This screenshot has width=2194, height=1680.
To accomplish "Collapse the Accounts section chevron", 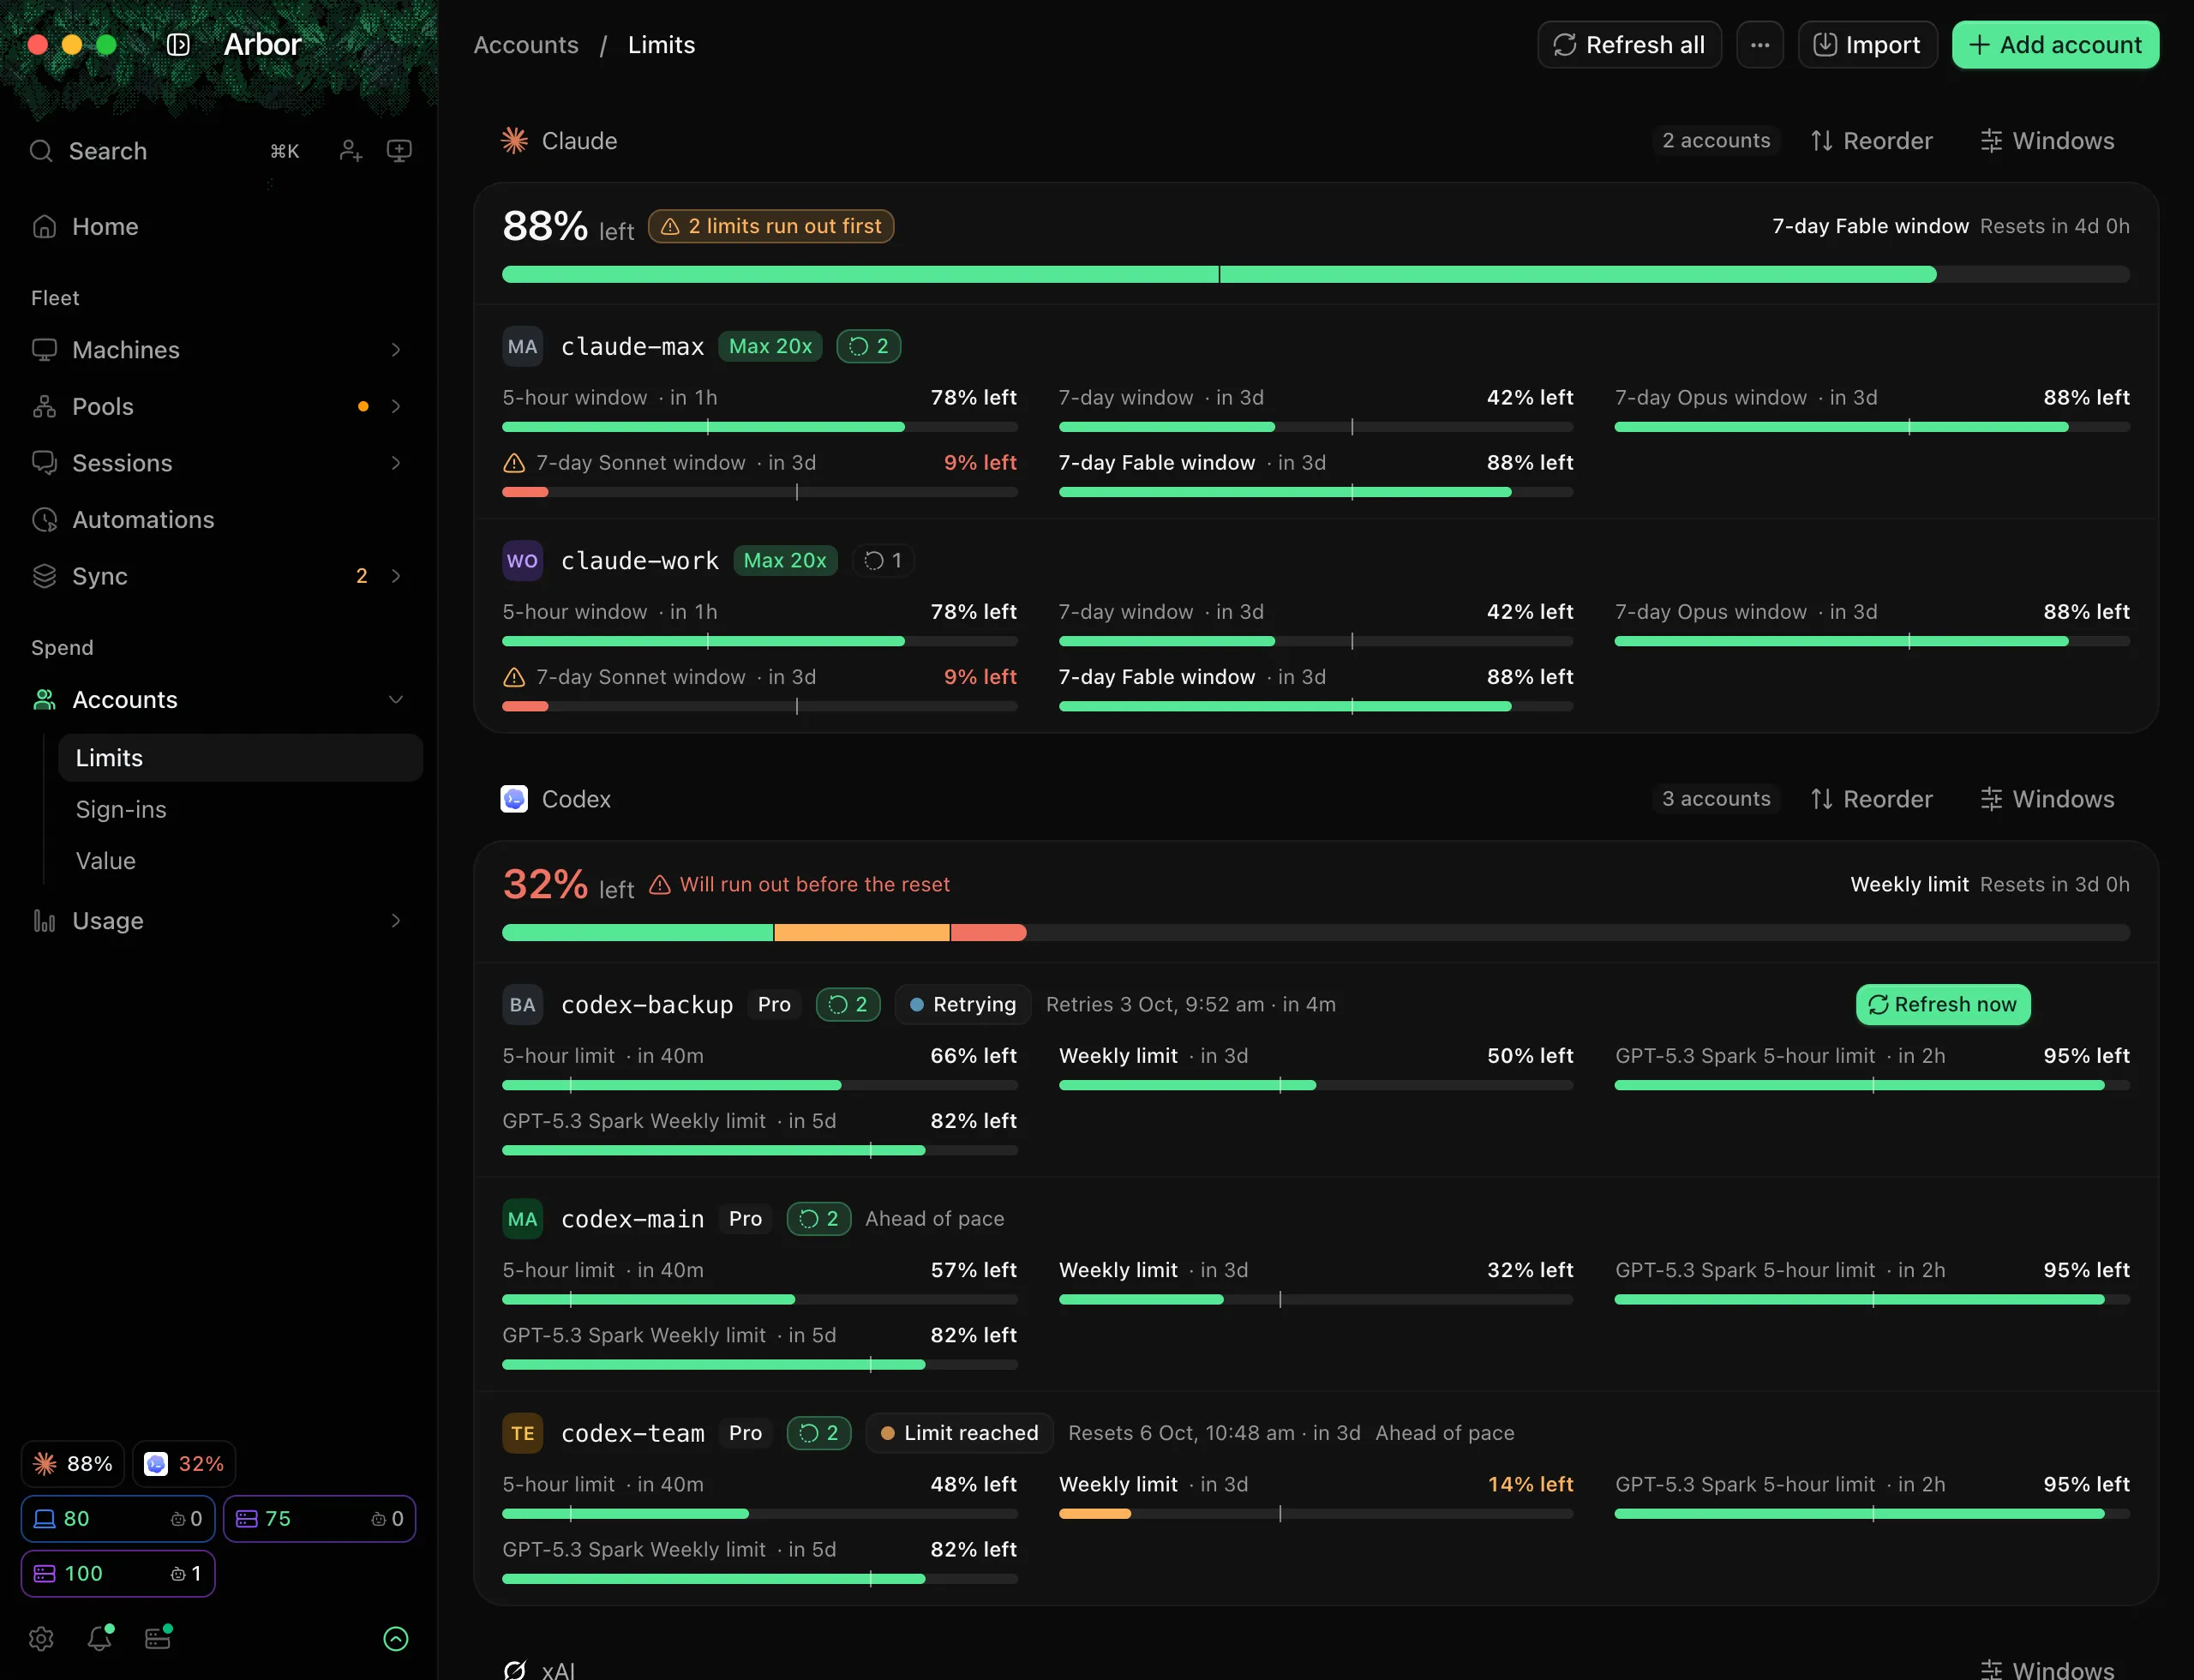I will (396, 700).
